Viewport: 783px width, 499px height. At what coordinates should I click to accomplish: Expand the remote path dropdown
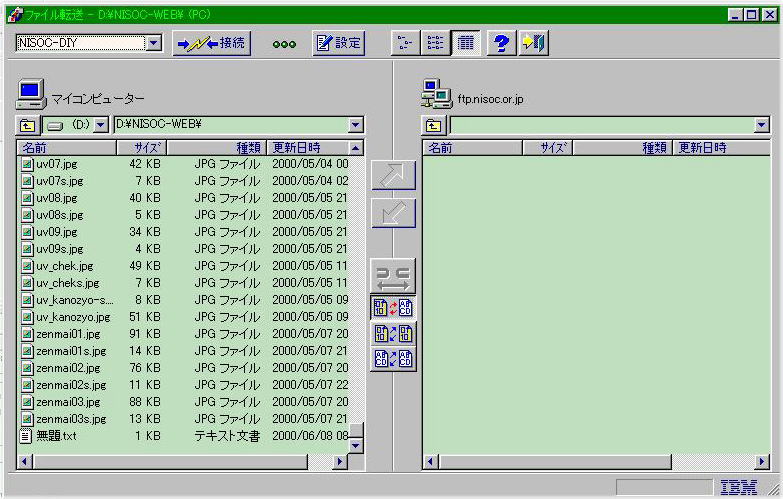pyautogui.click(x=761, y=125)
